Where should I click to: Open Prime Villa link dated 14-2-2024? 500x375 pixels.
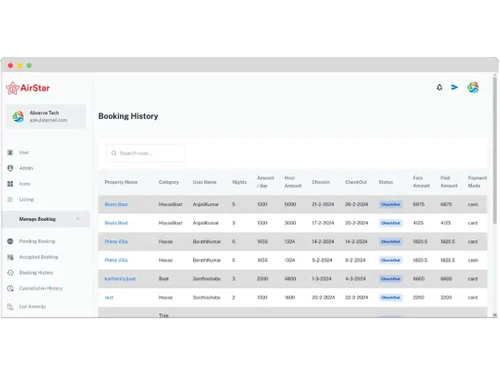116,241
